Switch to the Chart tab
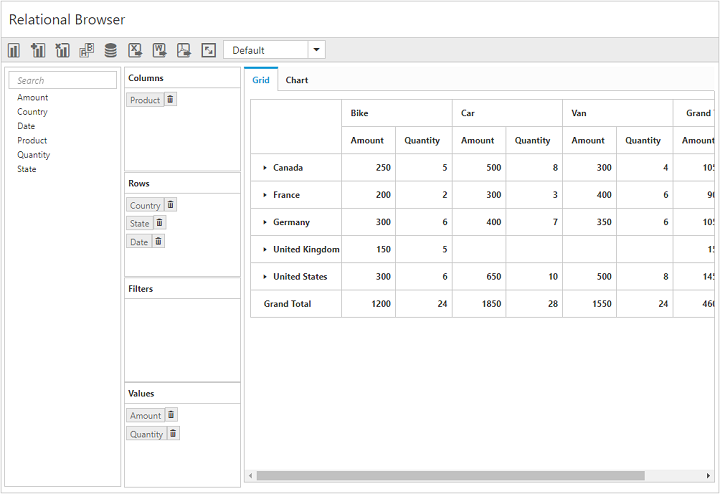 297,80
